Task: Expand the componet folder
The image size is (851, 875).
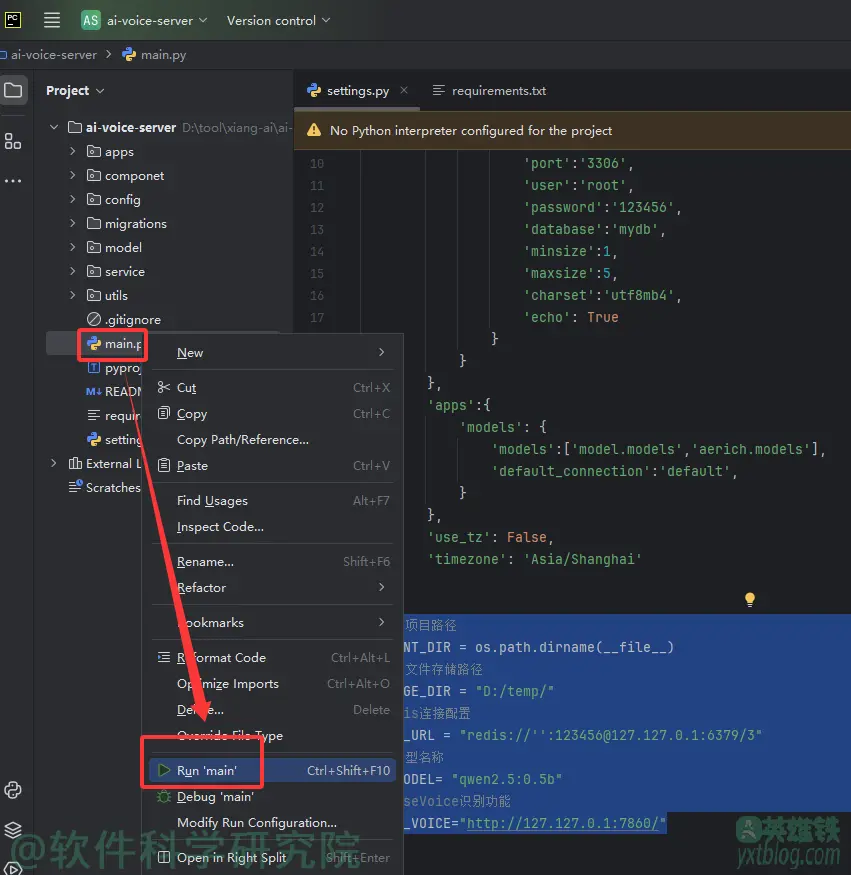Action: 73,175
